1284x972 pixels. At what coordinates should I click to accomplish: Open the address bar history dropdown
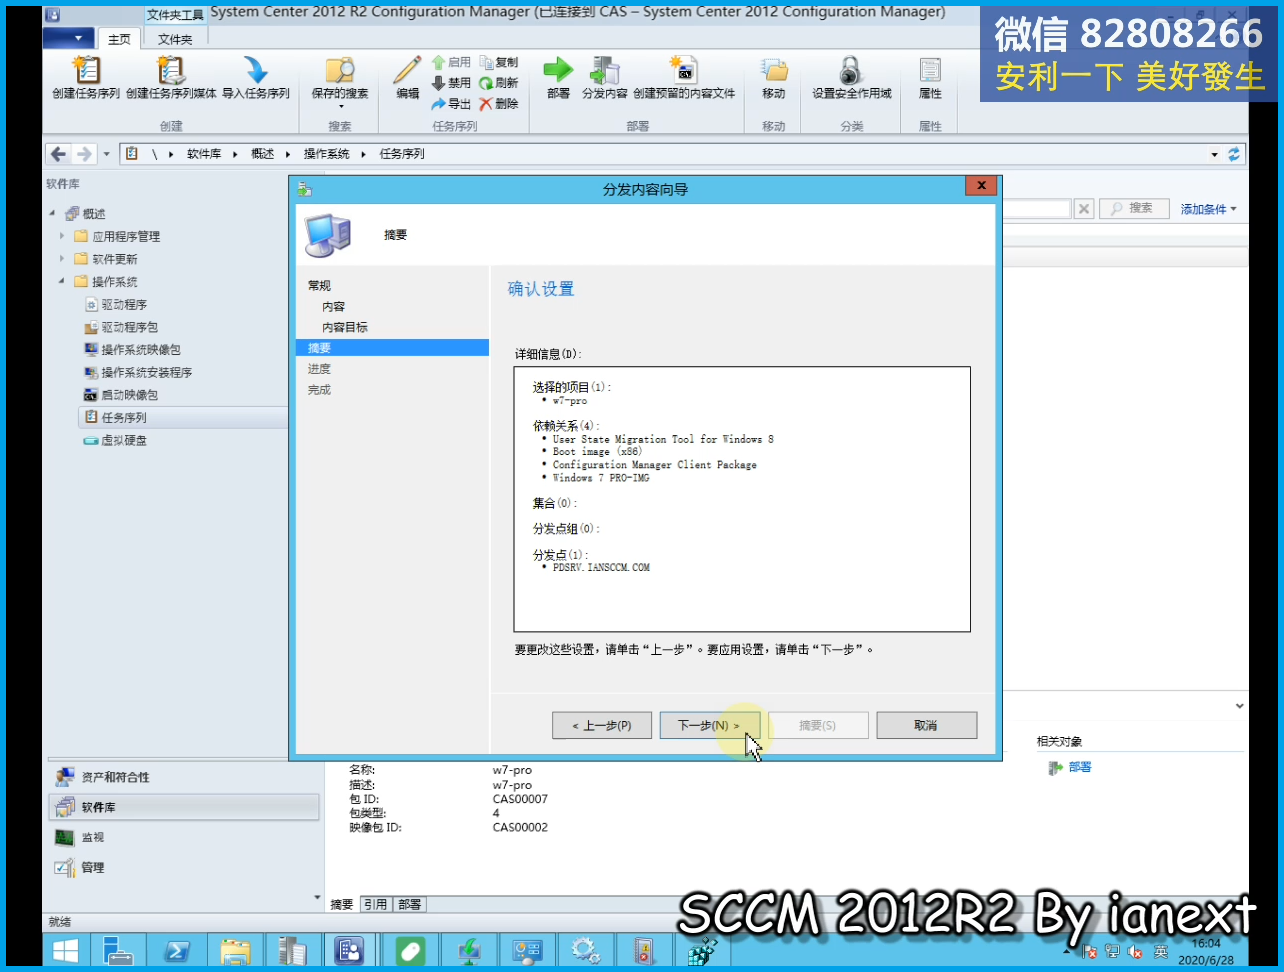click(1215, 154)
